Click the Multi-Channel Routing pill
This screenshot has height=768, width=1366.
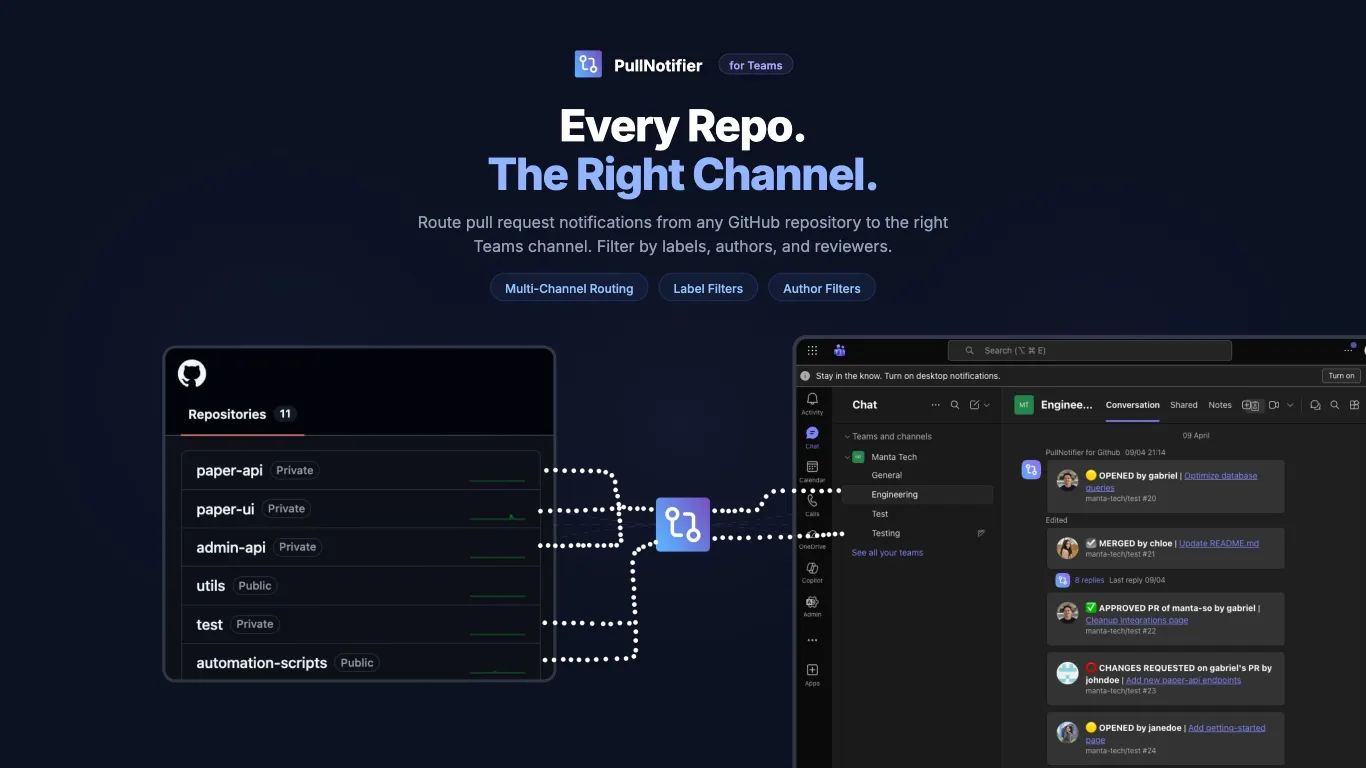click(x=569, y=288)
